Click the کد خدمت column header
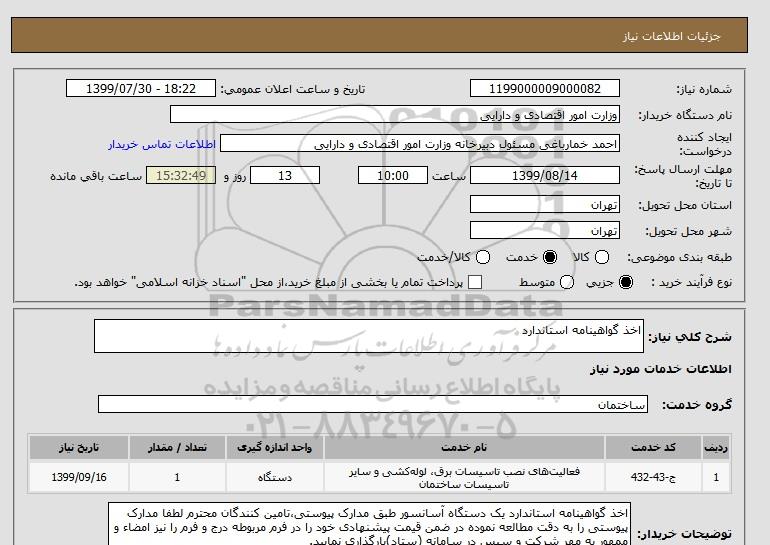 pyautogui.click(x=653, y=447)
